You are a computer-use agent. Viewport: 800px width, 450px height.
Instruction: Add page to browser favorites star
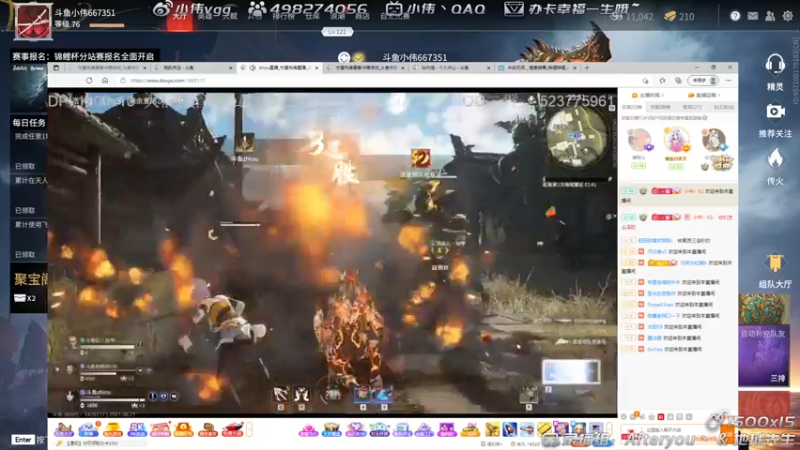coord(662,81)
